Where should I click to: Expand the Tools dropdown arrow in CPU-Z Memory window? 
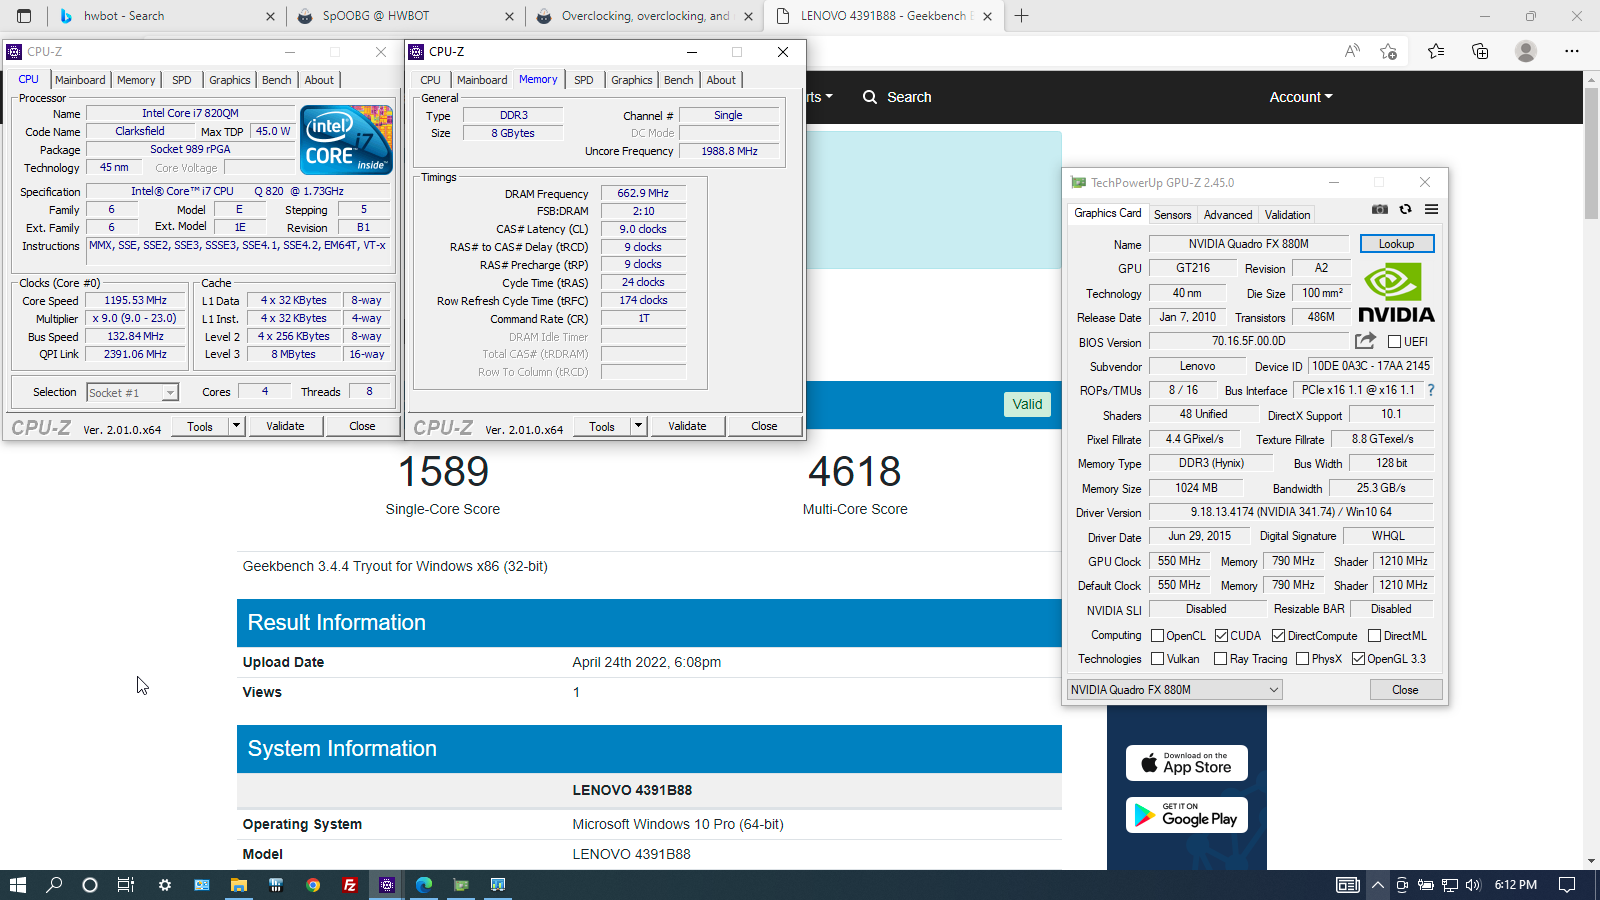(x=638, y=426)
